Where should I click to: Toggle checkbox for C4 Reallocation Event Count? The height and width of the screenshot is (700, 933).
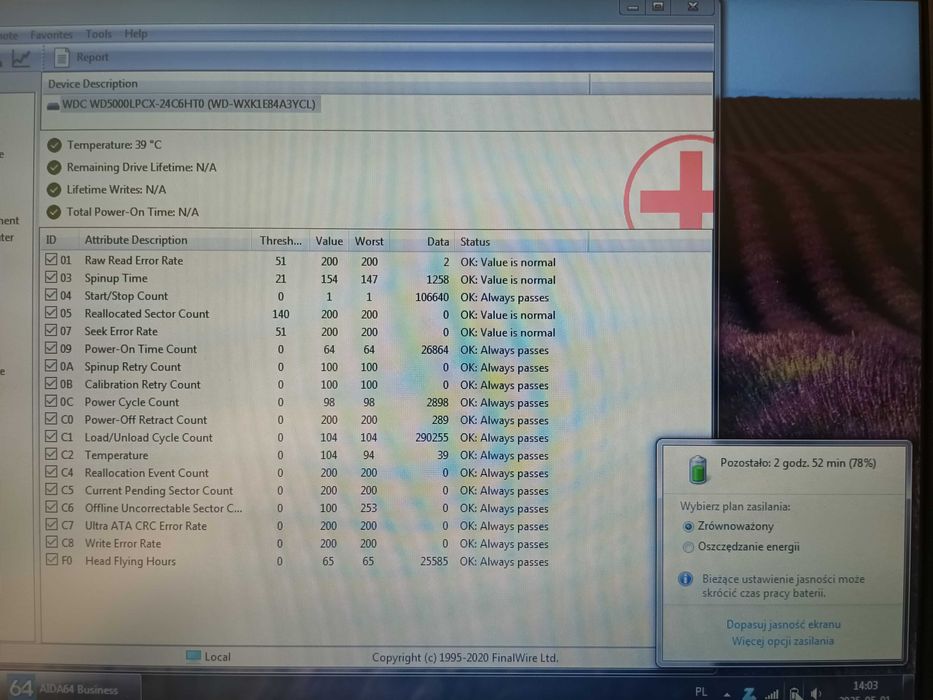coord(51,471)
